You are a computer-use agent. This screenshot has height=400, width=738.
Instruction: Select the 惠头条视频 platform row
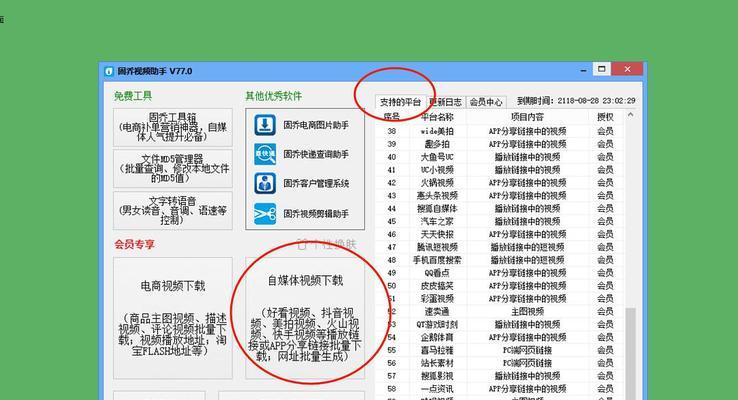(x=500, y=195)
